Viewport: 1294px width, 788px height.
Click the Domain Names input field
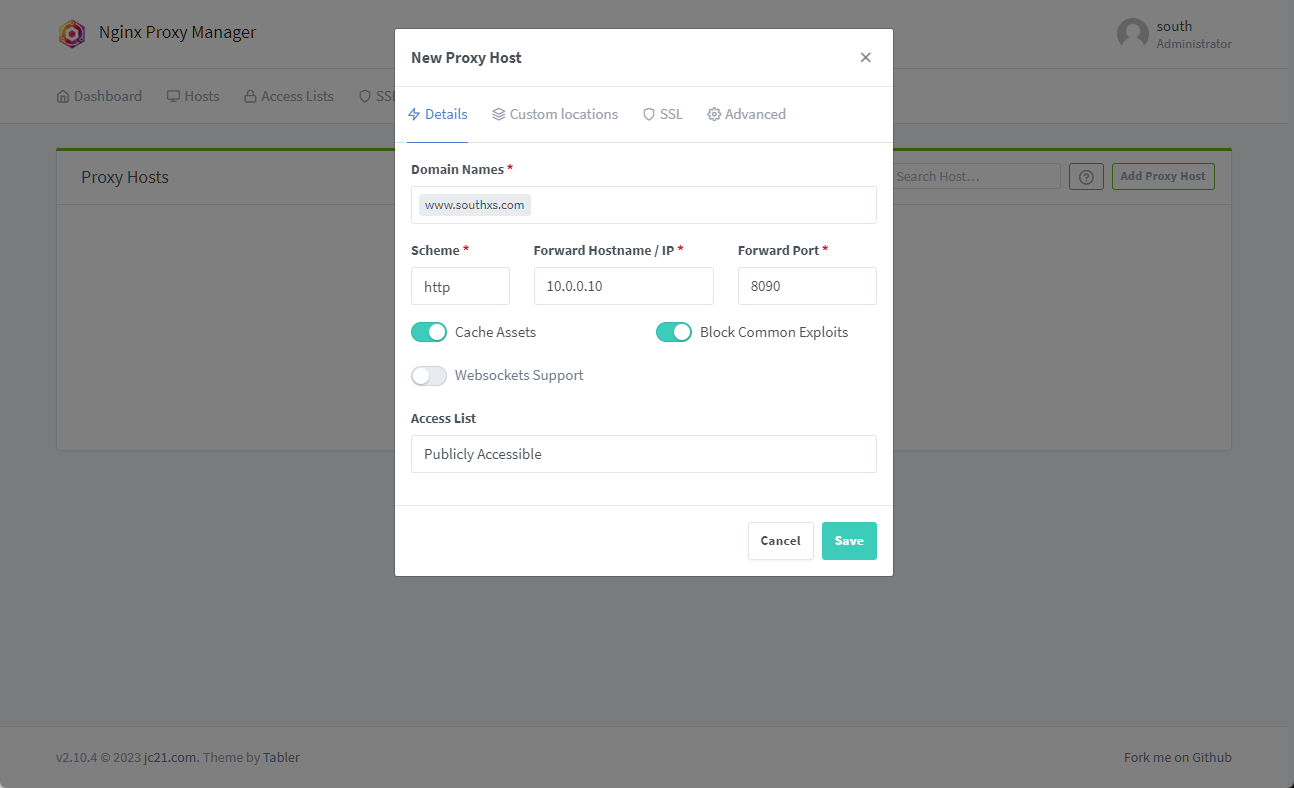coord(700,205)
